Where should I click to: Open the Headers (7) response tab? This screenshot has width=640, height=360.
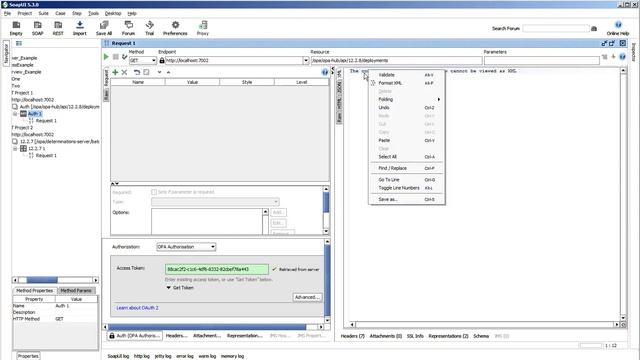pos(352,336)
